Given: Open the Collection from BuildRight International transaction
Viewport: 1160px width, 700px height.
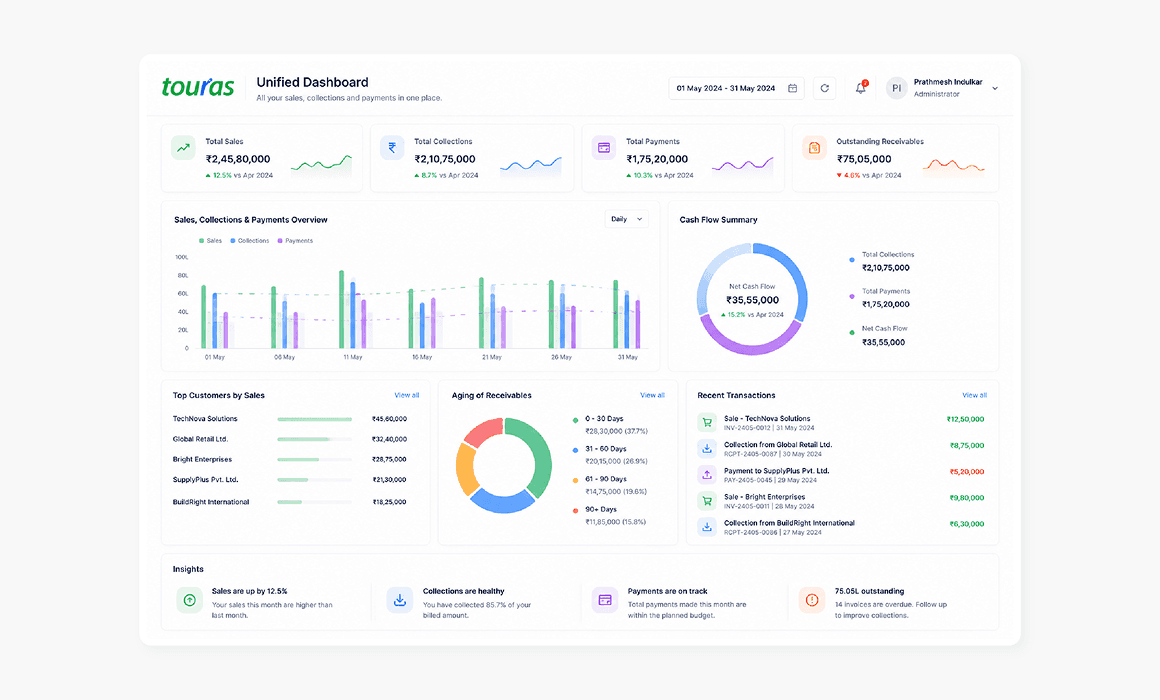Looking at the screenshot, I should tap(841, 527).
